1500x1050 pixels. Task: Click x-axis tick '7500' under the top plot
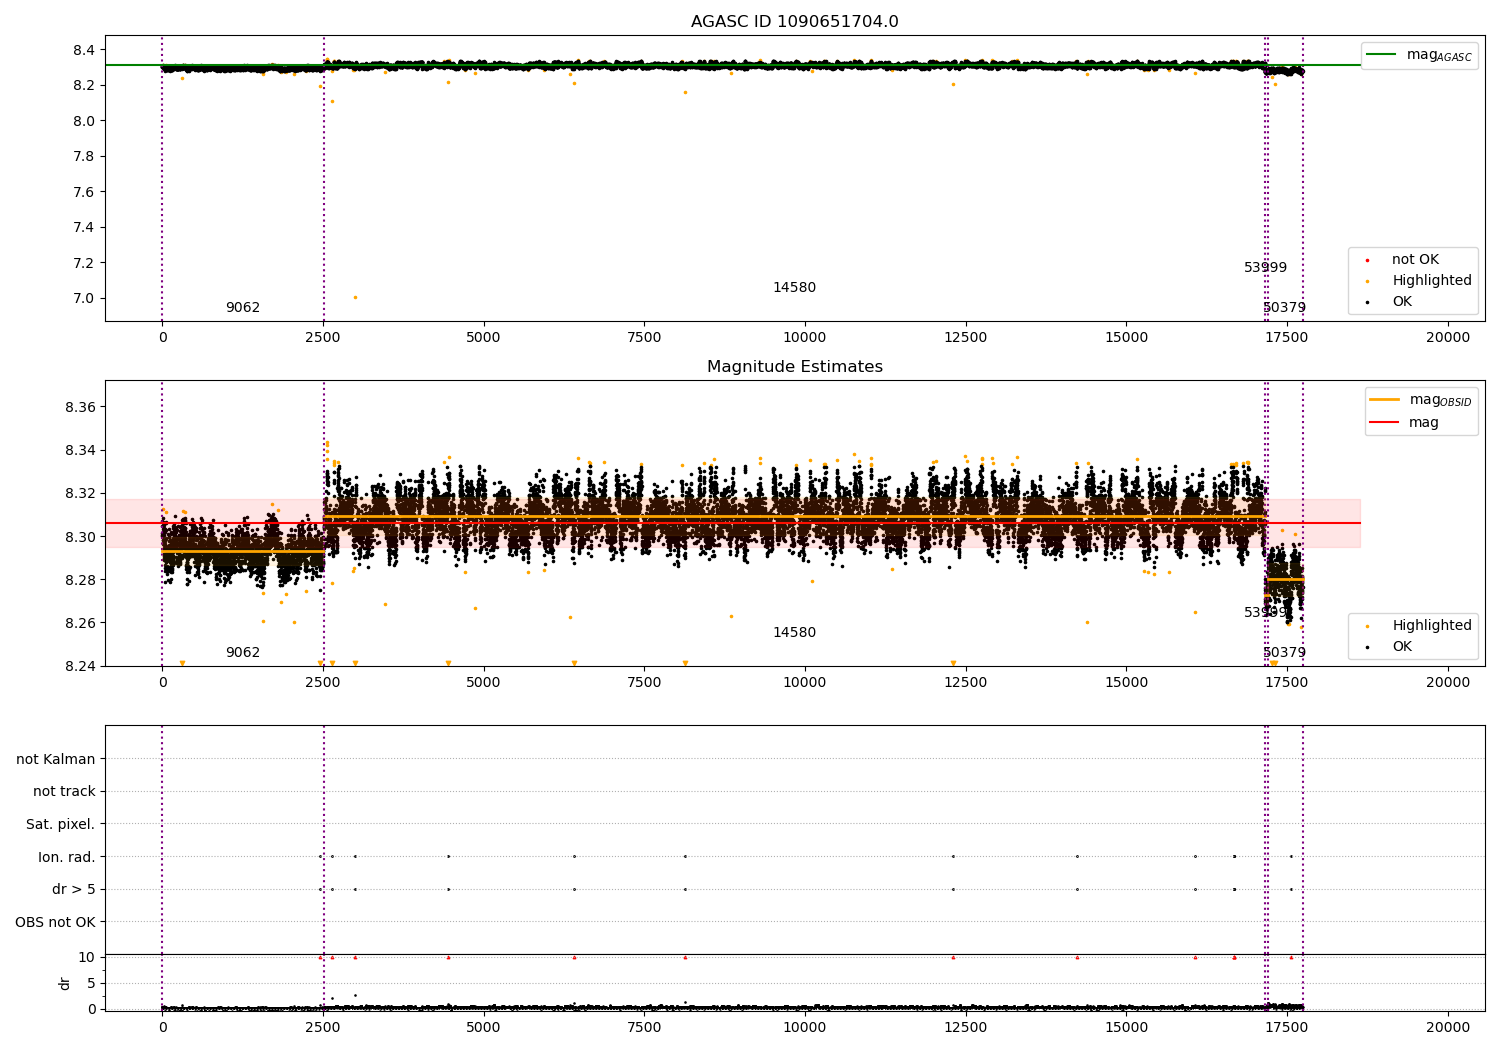(x=644, y=337)
